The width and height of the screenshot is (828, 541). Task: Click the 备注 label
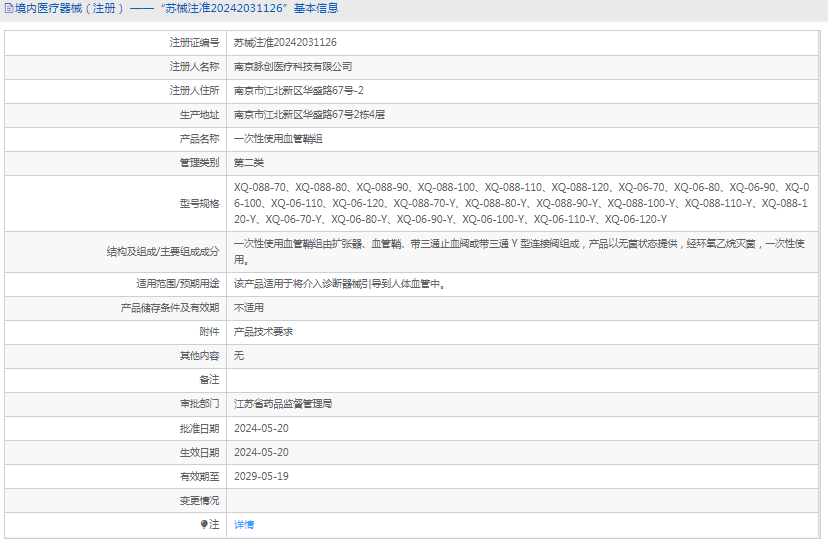coord(209,380)
